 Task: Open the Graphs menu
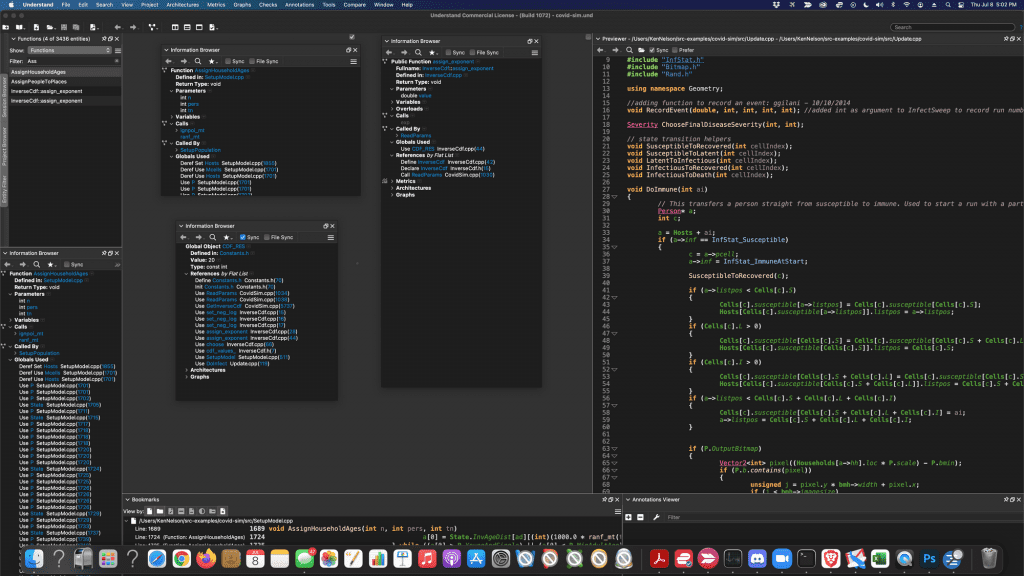click(x=242, y=5)
